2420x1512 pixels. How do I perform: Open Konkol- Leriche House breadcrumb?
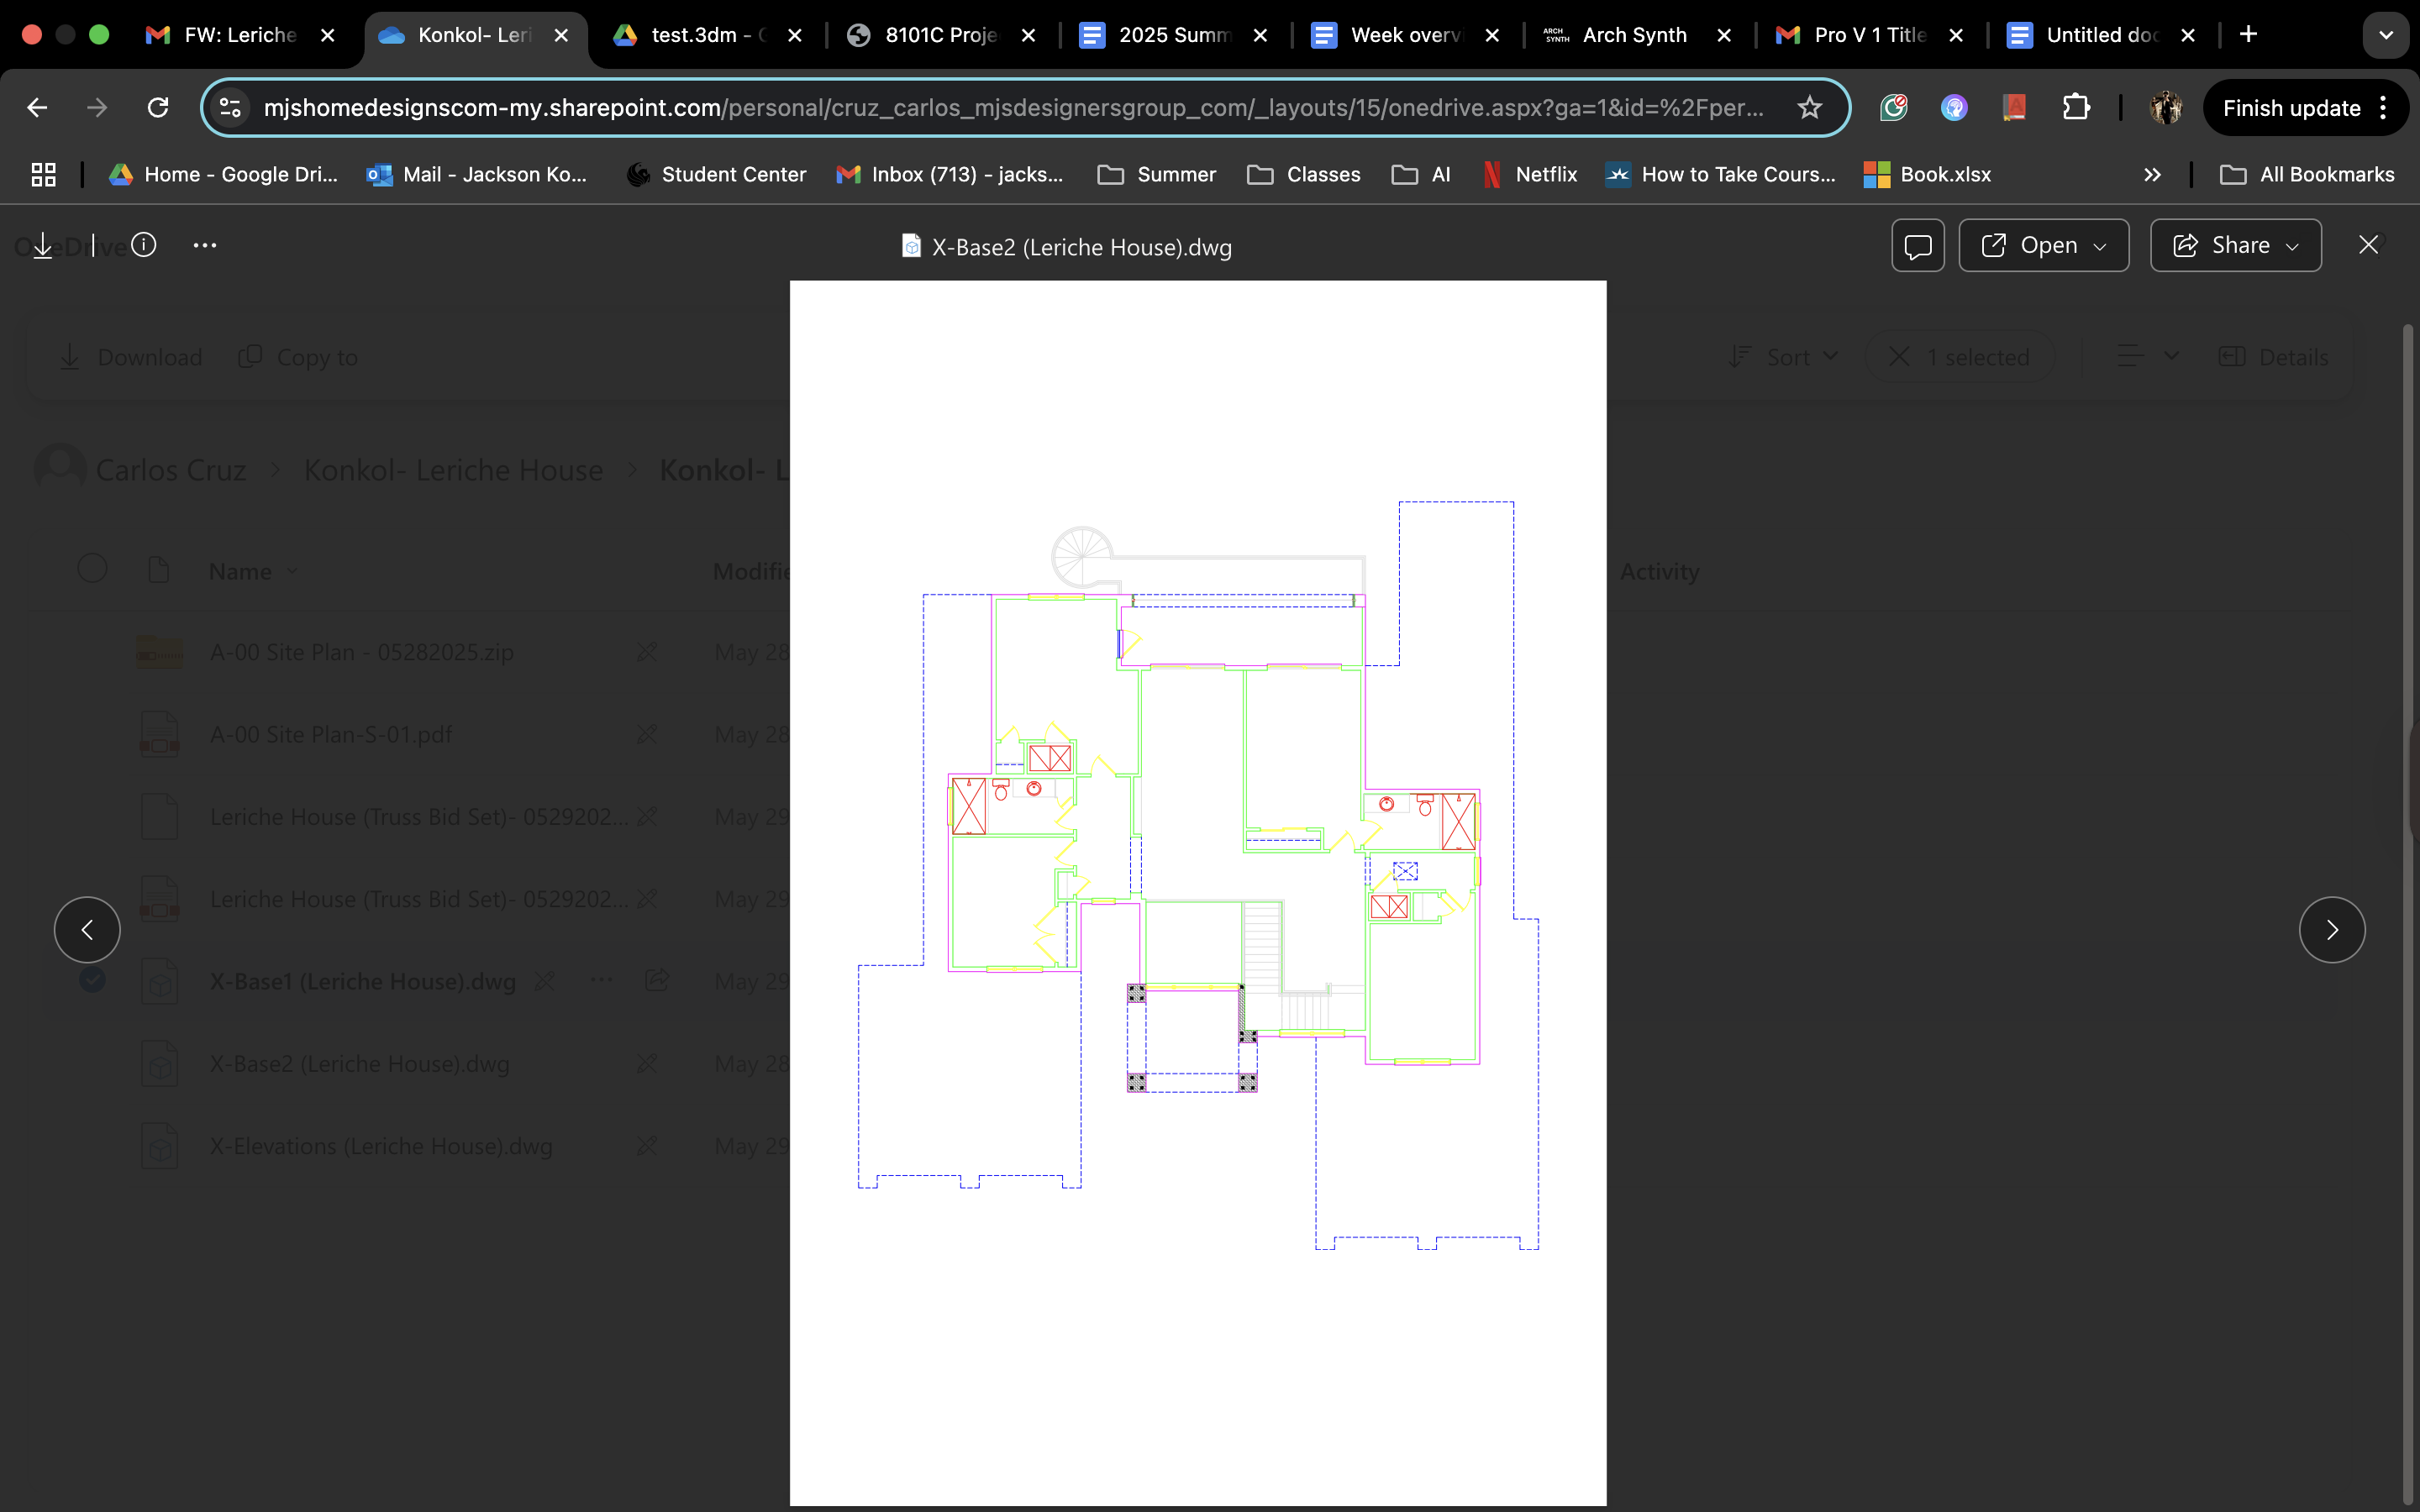click(453, 470)
